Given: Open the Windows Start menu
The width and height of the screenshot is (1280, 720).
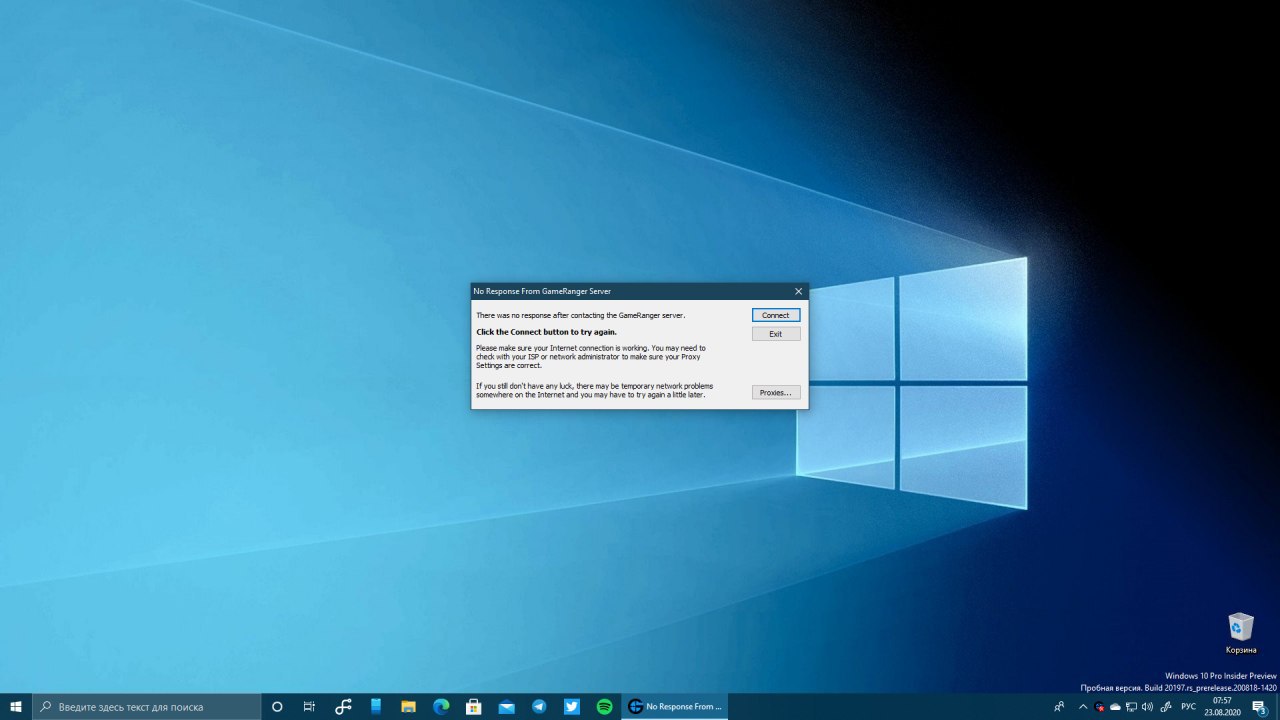Looking at the screenshot, I should tap(16, 706).
